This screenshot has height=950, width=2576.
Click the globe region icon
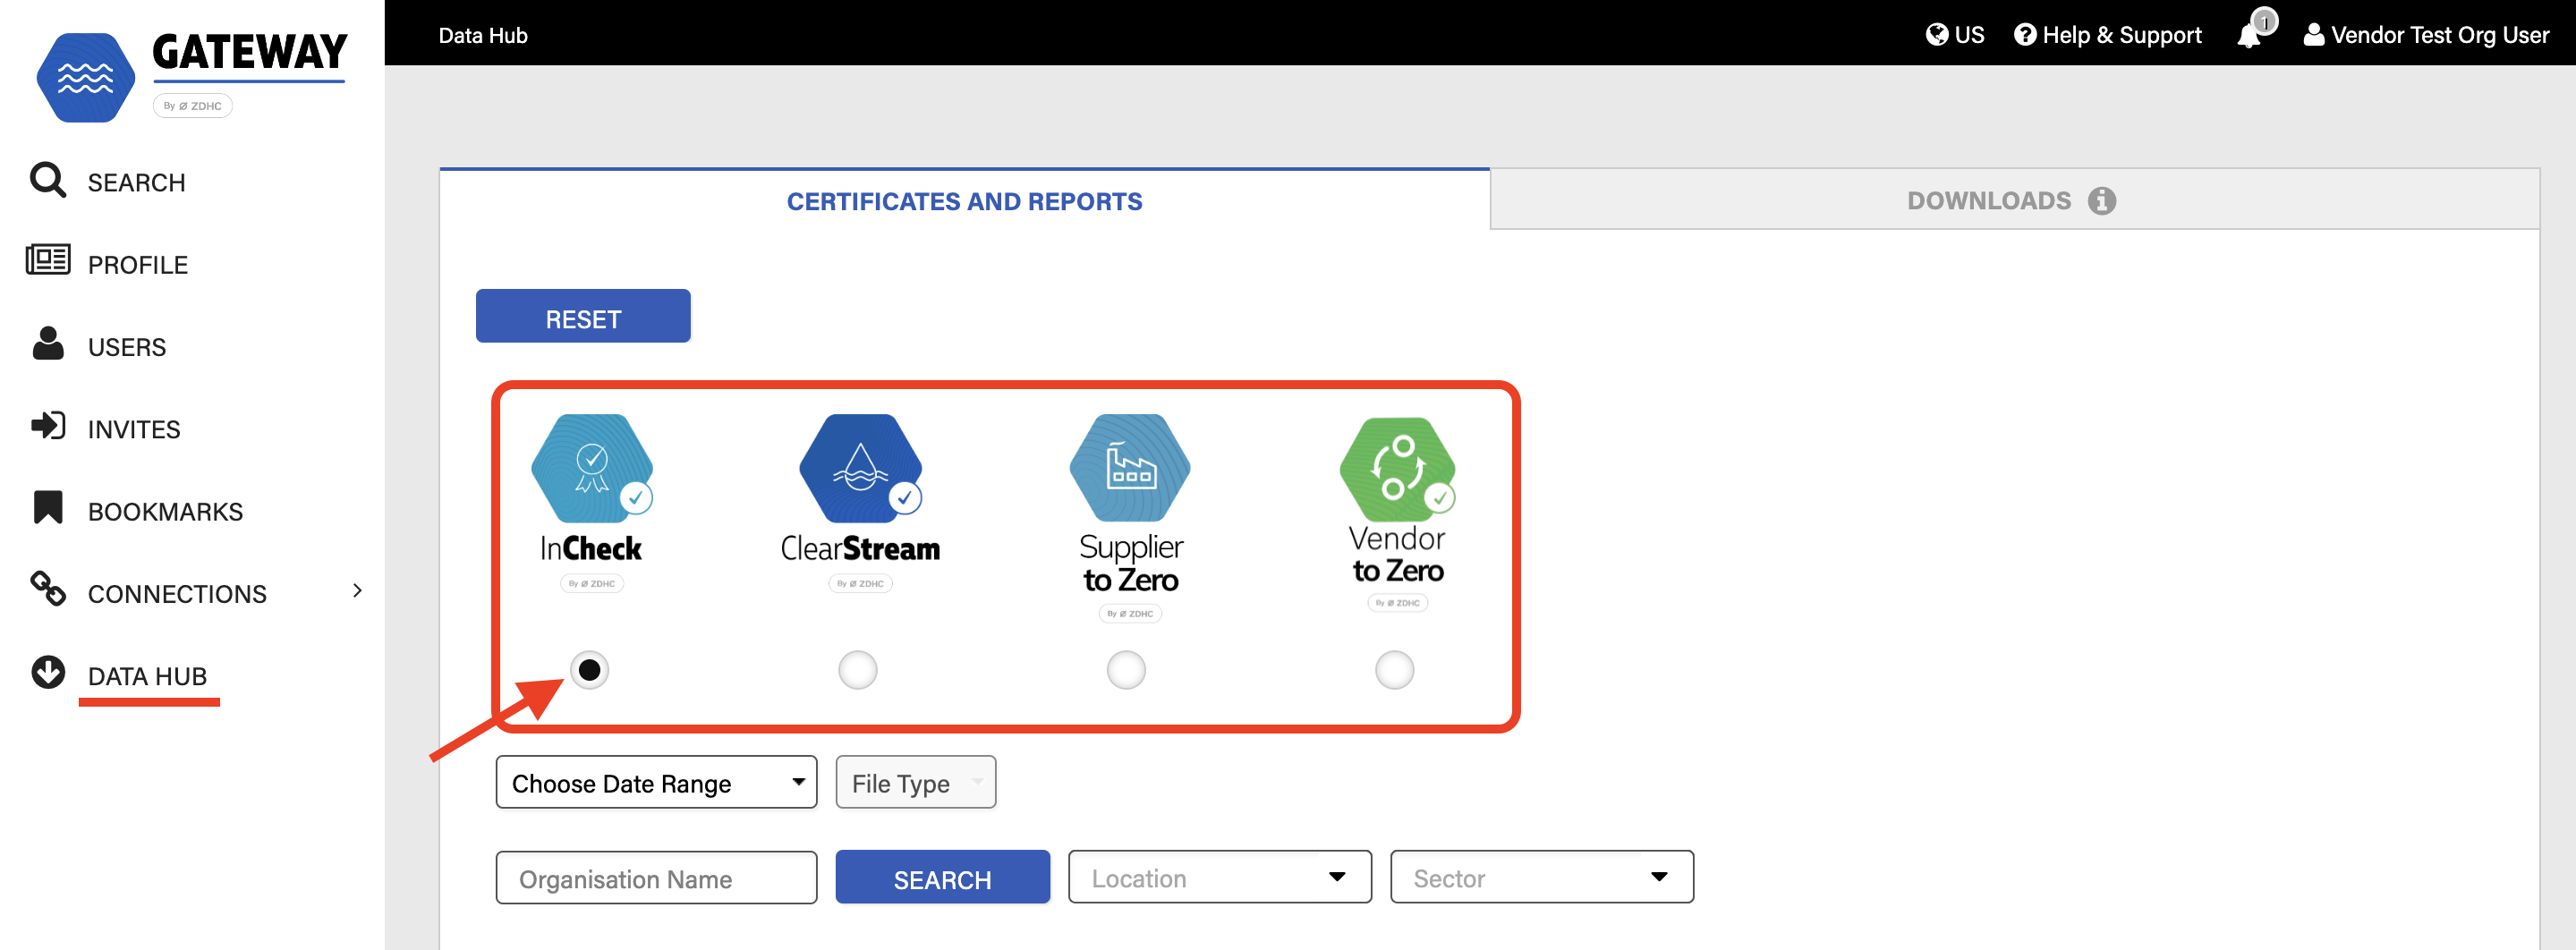click(x=1937, y=35)
